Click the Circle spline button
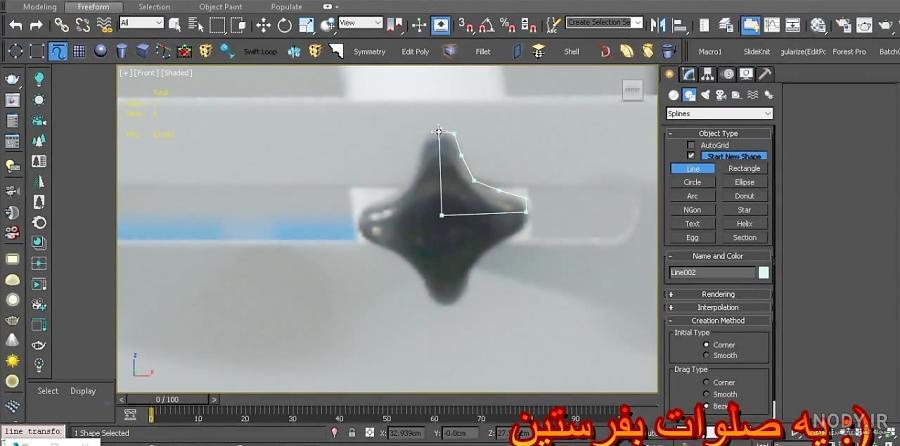Viewport: 900px width, 446px height. (693, 182)
